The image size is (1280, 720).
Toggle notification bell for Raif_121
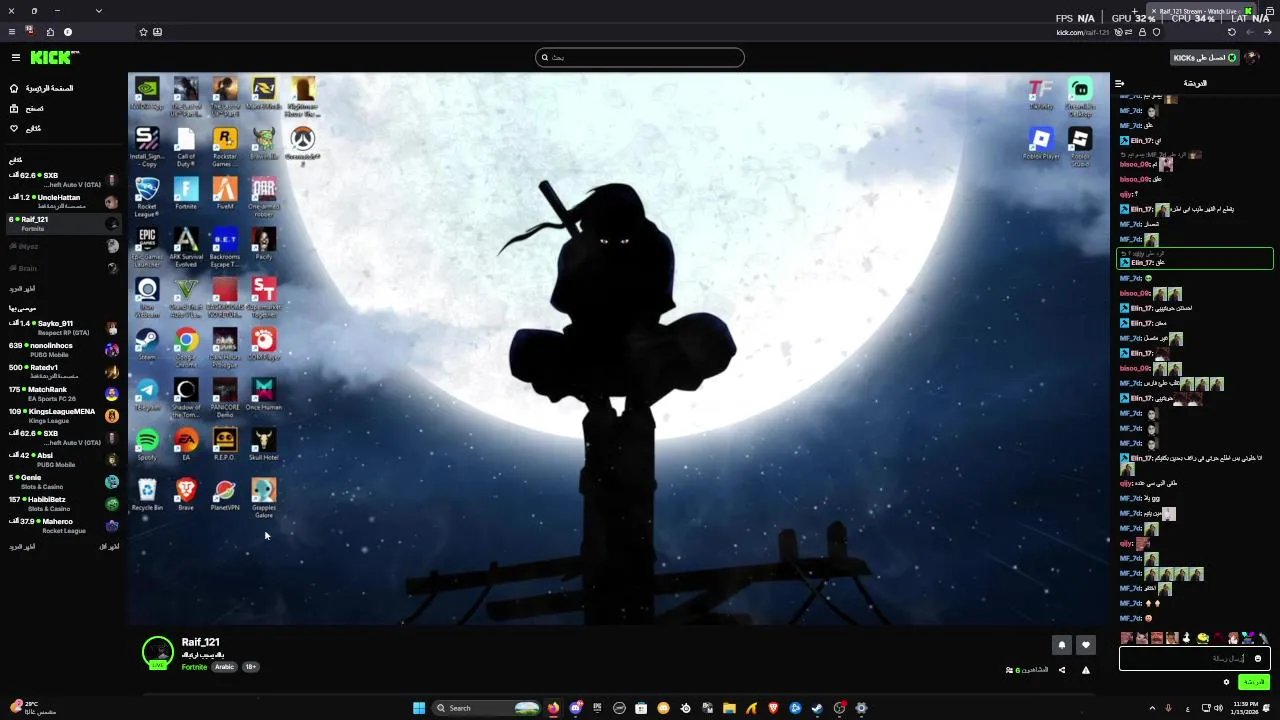1062,645
